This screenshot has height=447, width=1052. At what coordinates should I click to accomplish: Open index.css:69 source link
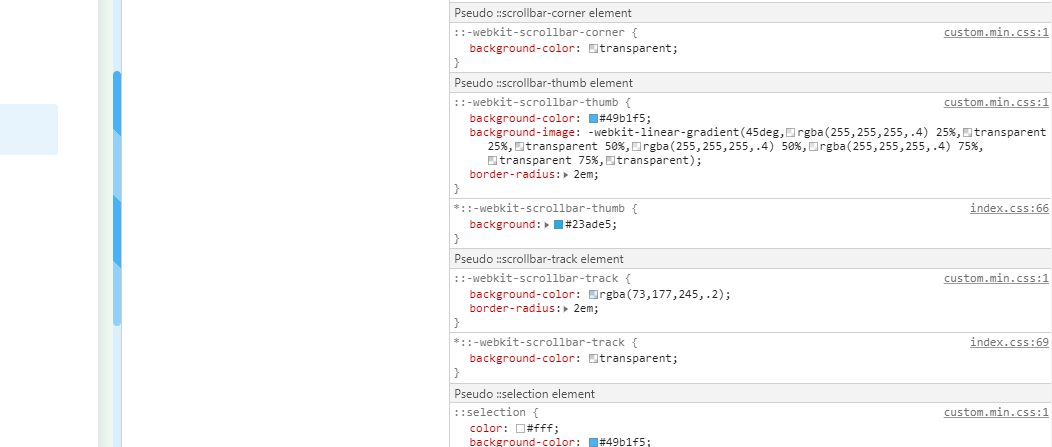click(1009, 342)
